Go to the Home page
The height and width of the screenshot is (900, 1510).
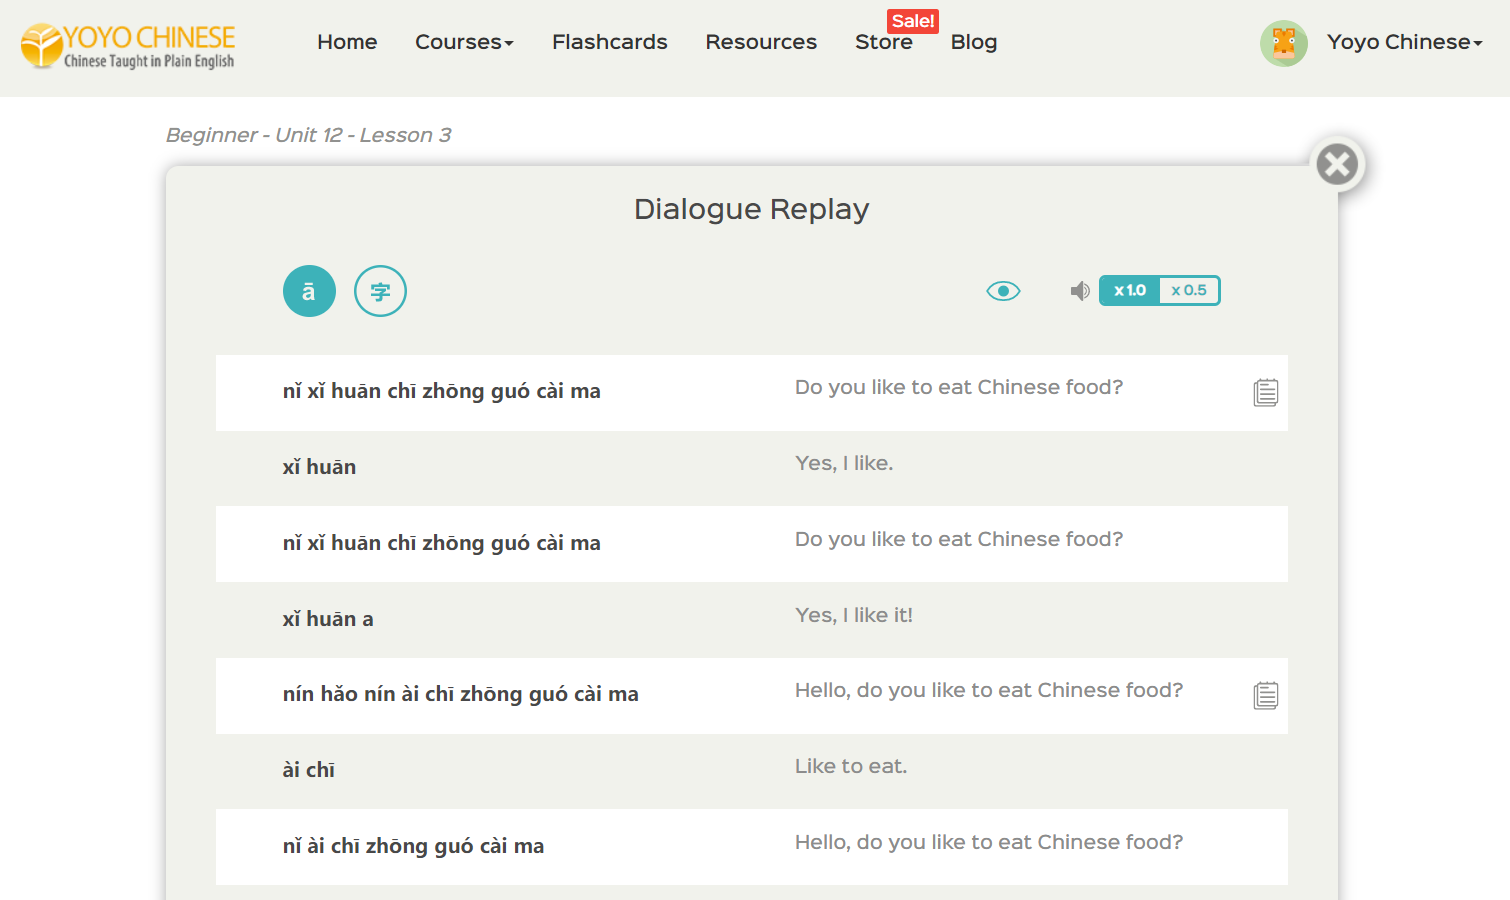click(347, 42)
